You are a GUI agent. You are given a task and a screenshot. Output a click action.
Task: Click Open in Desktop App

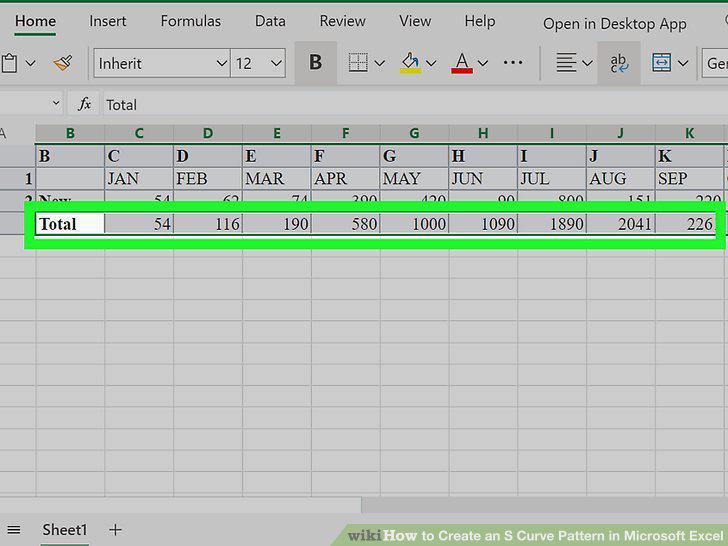pos(615,24)
